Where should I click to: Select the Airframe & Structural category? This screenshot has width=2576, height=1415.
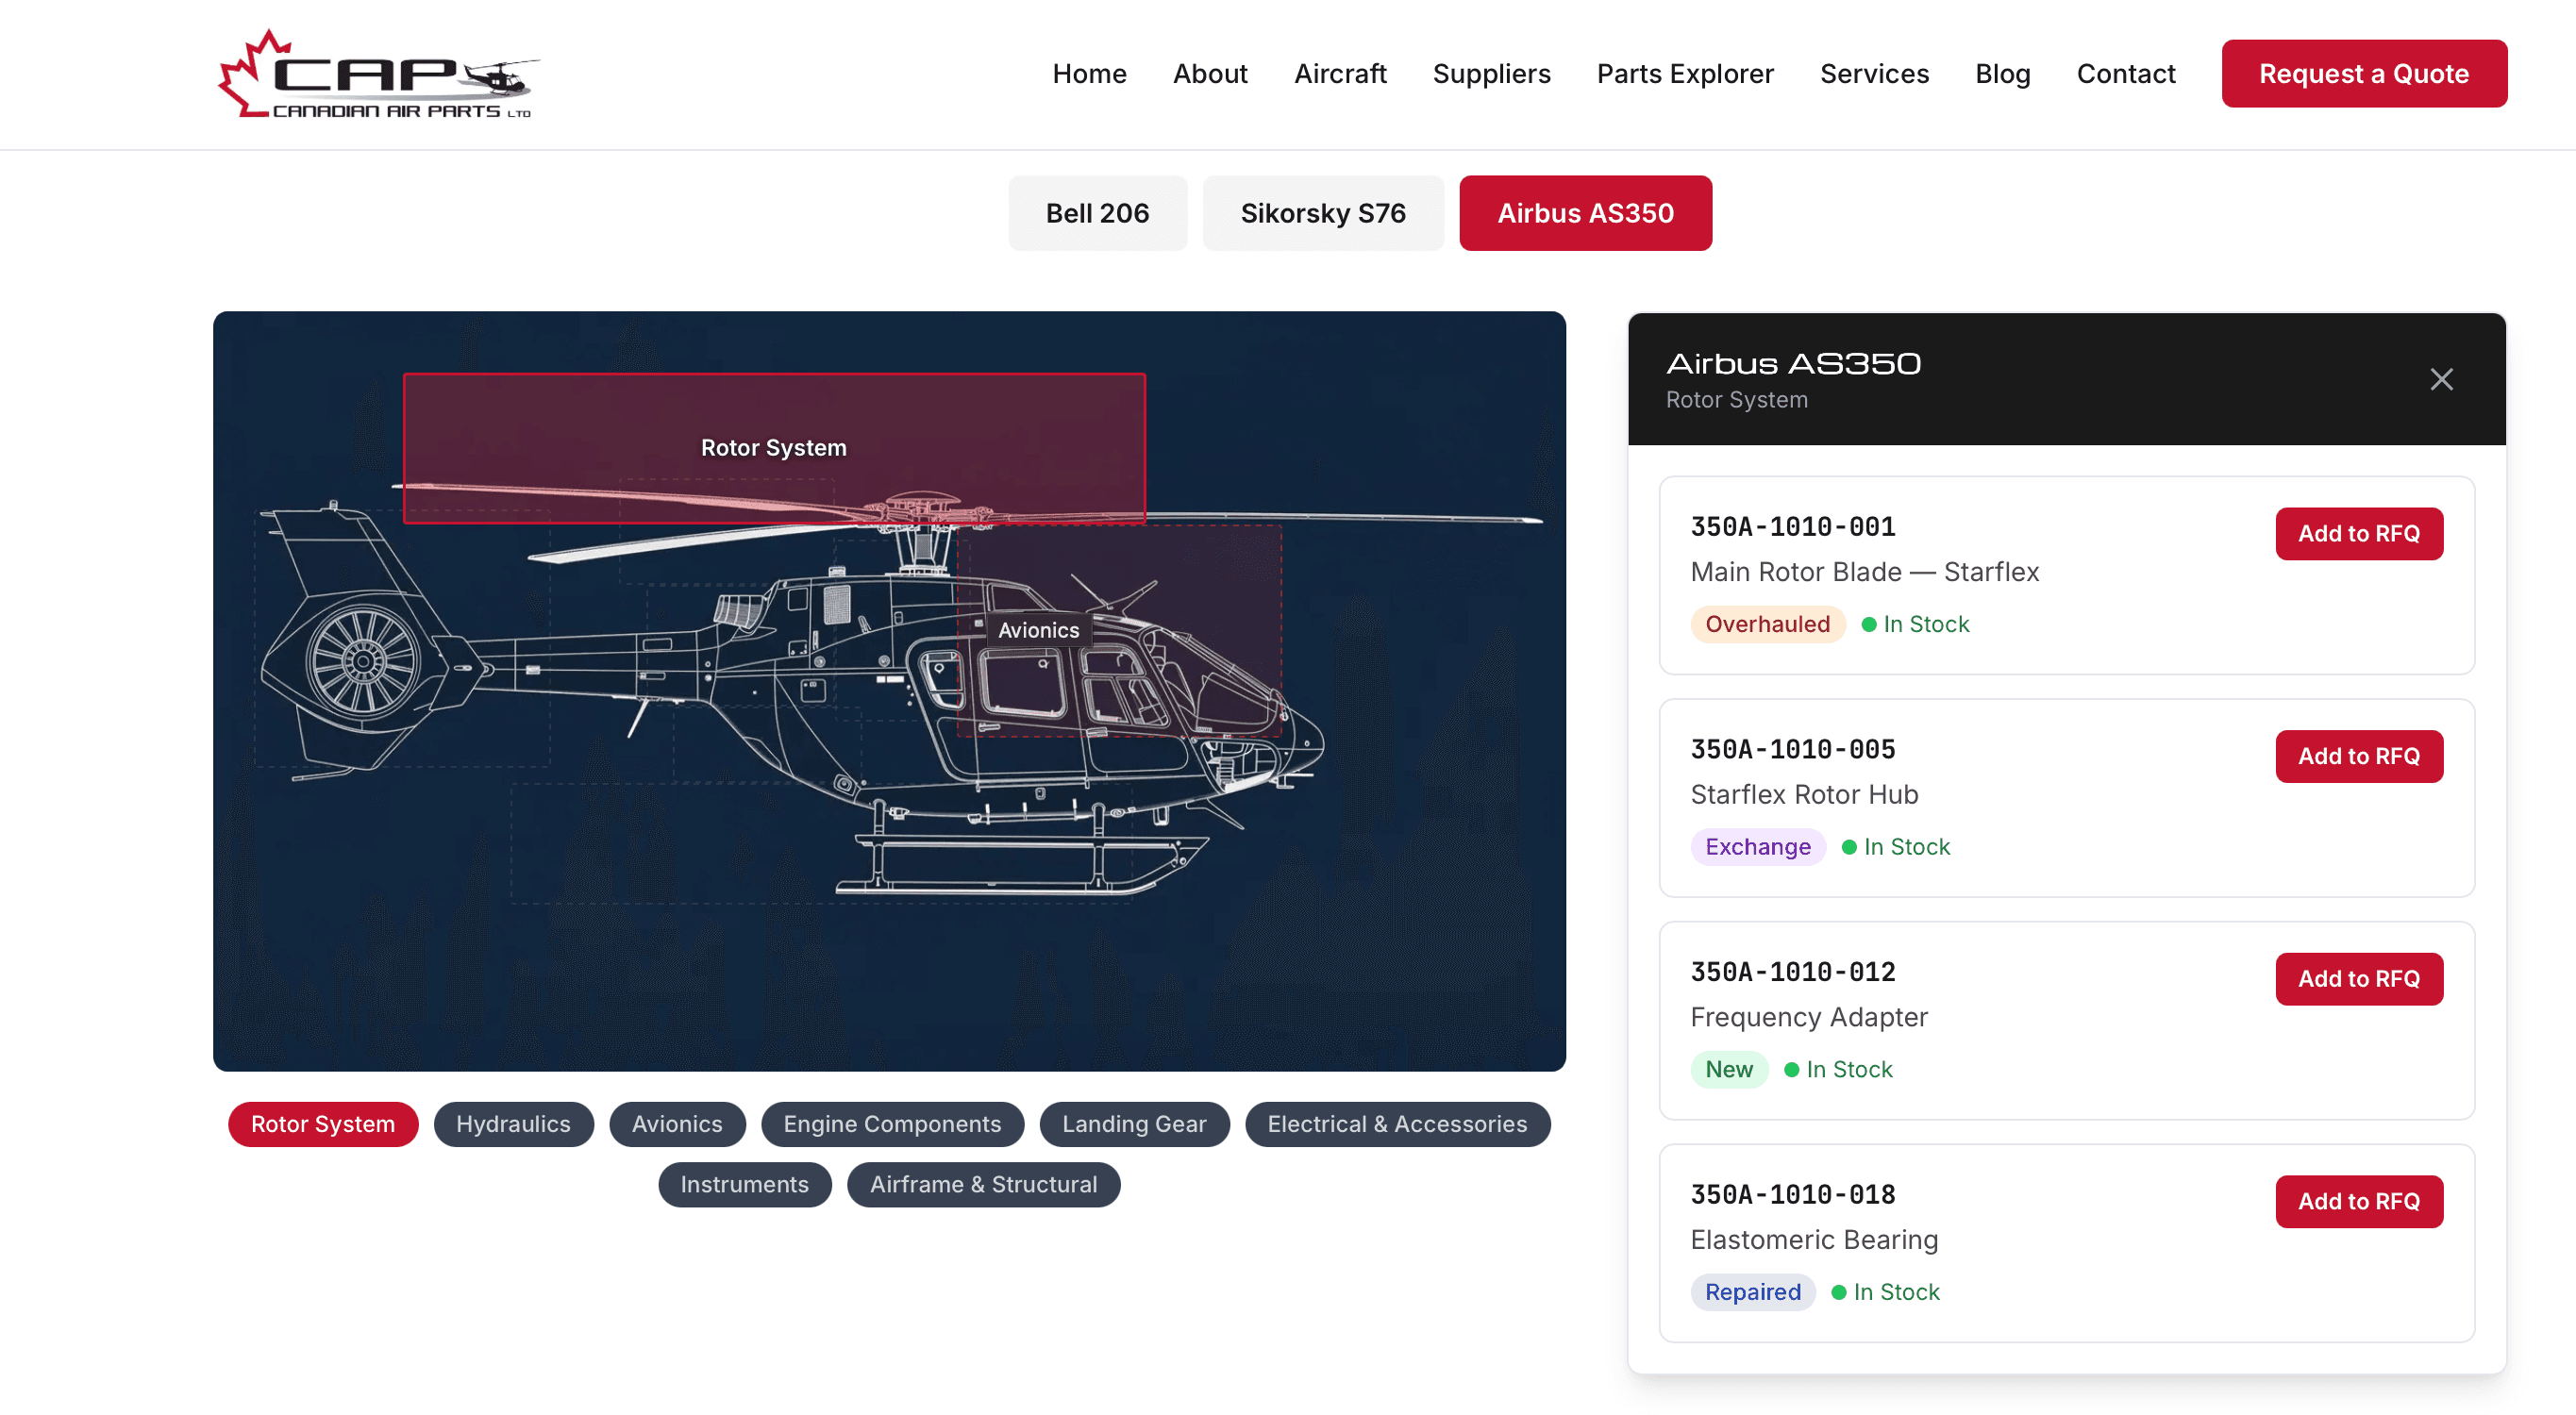click(983, 1184)
